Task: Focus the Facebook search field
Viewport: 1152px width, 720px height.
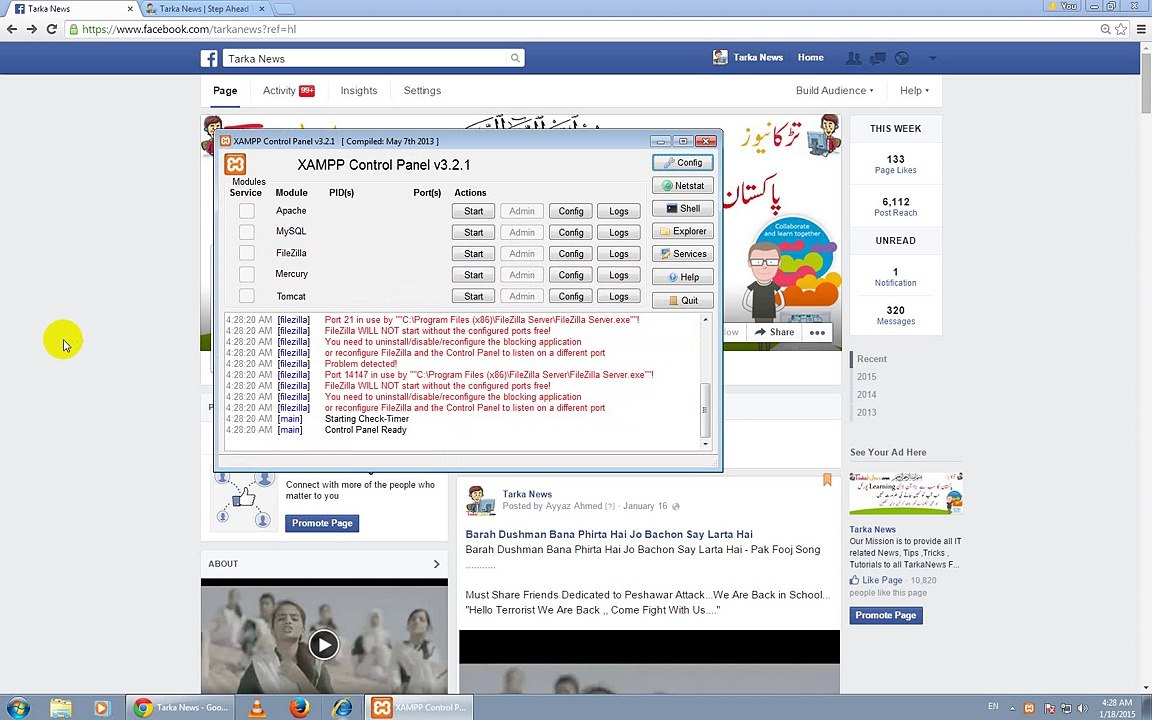Action: pos(366,58)
